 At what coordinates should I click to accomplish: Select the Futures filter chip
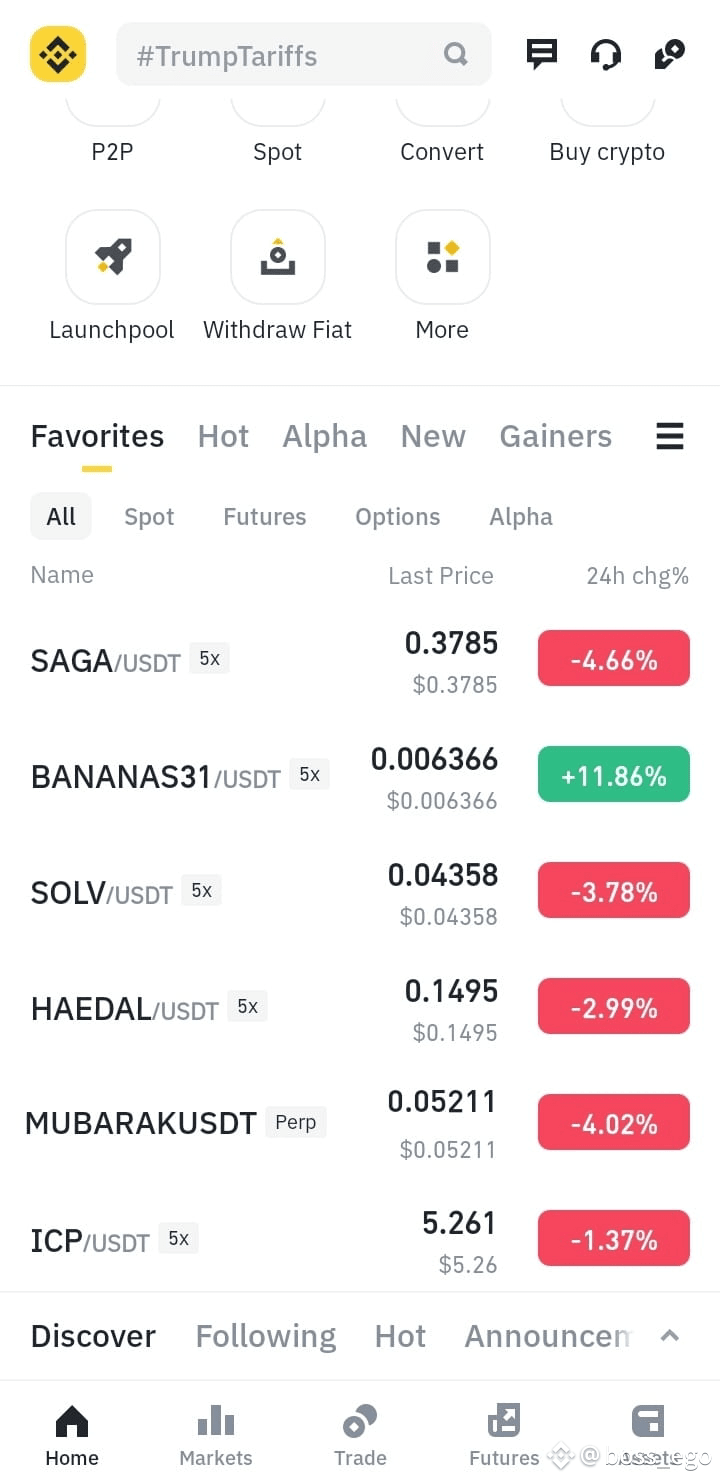265,517
